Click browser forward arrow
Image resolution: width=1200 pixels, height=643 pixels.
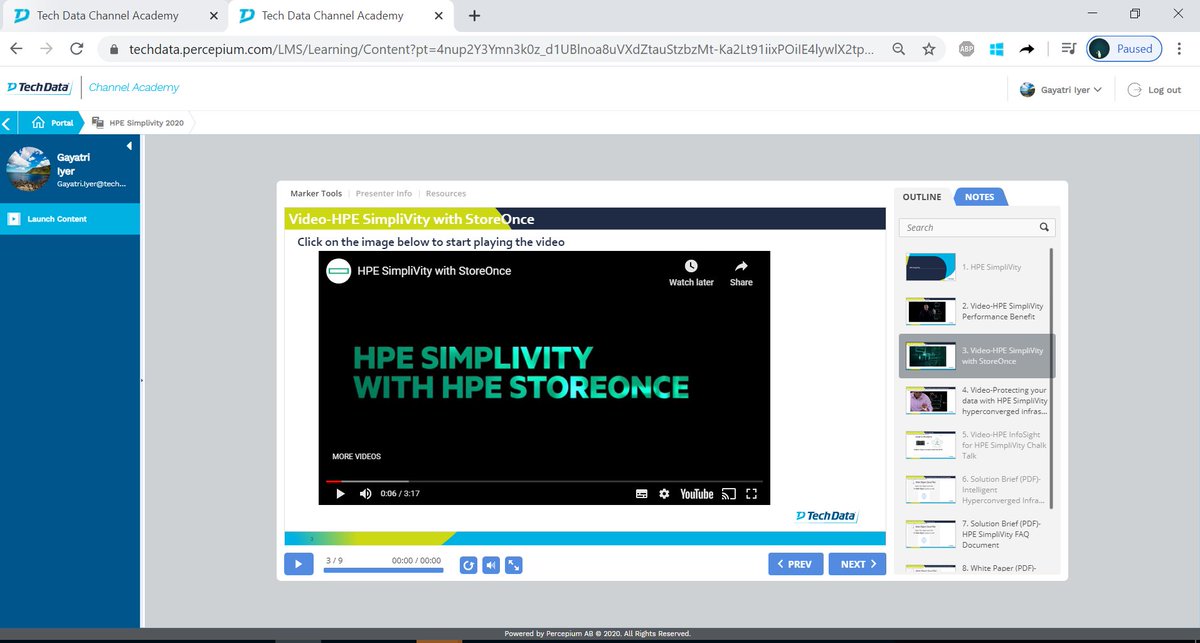(46, 48)
